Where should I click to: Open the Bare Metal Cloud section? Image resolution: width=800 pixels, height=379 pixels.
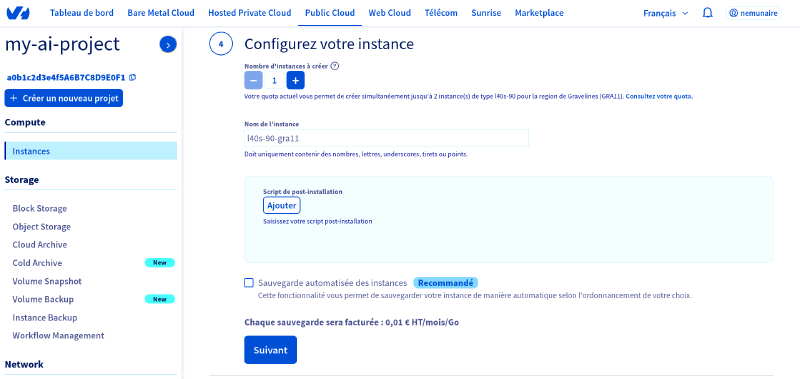[161, 13]
